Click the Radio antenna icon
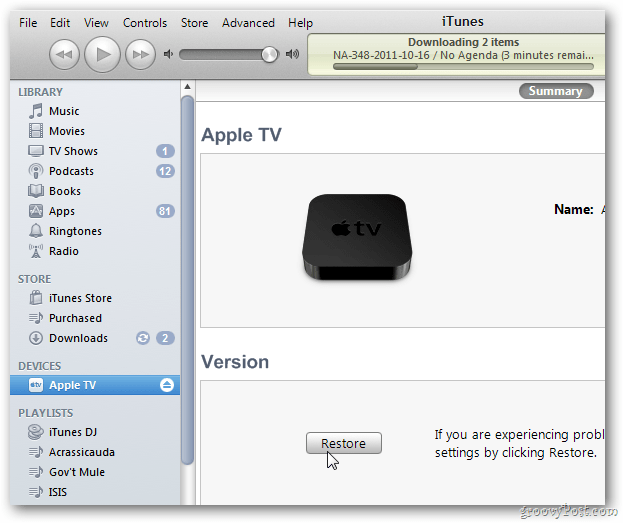The width and height of the screenshot is (623, 523). click(x=36, y=251)
